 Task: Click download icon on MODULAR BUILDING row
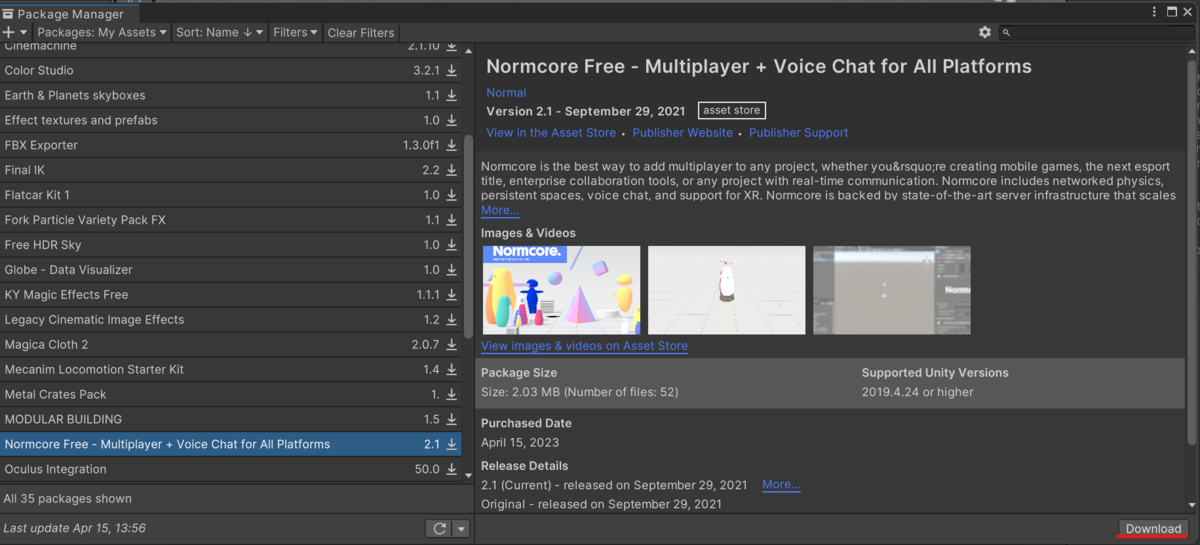coord(452,420)
